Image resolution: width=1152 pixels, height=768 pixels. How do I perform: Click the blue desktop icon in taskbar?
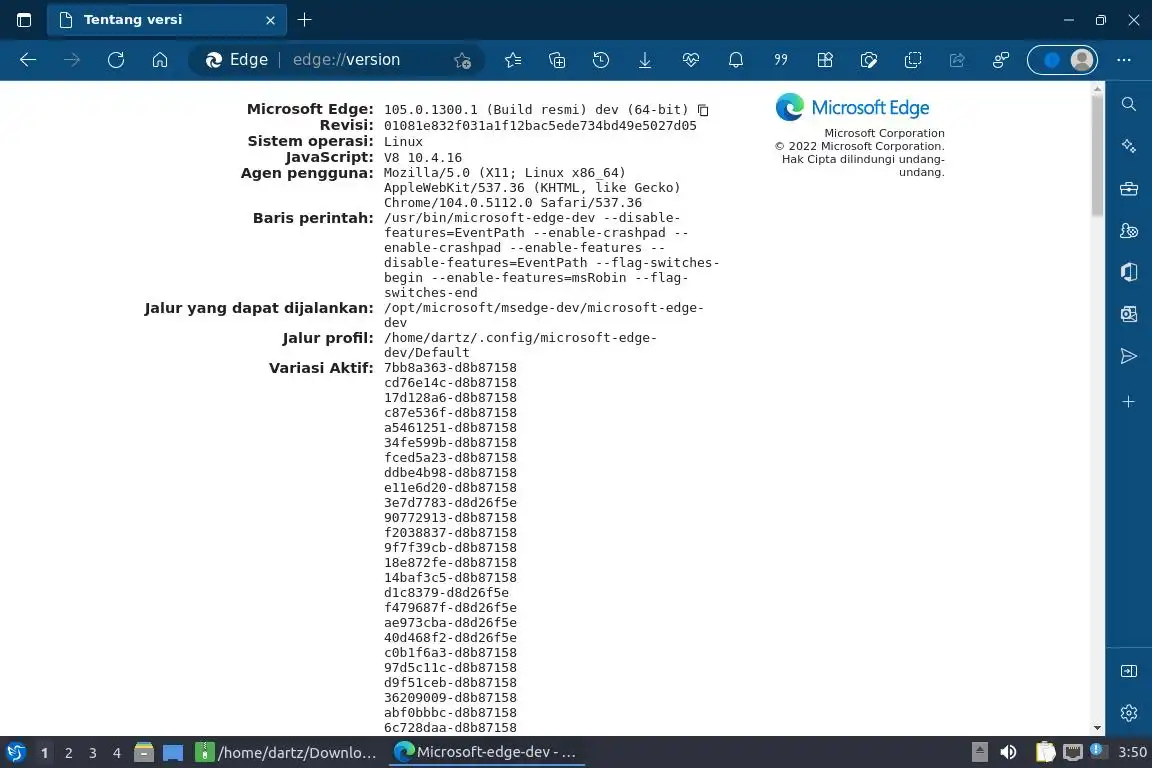(x=173, y=753)
